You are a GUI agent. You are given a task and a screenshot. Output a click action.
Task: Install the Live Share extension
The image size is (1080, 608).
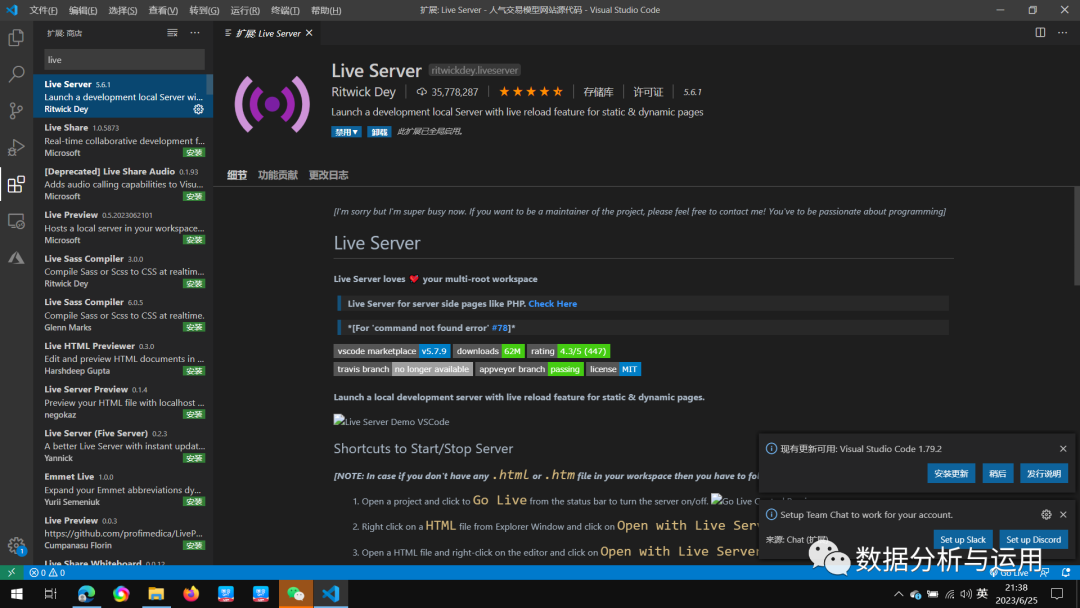[x=194, y=153]
